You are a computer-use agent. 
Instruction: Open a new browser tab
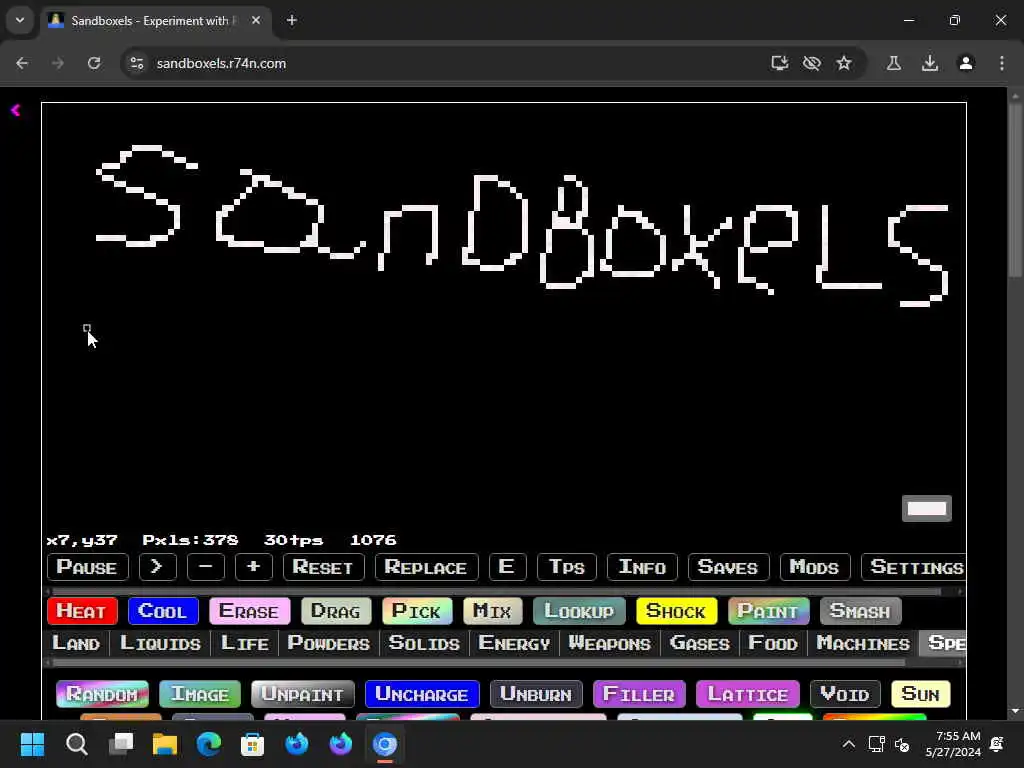click(292, 20)
